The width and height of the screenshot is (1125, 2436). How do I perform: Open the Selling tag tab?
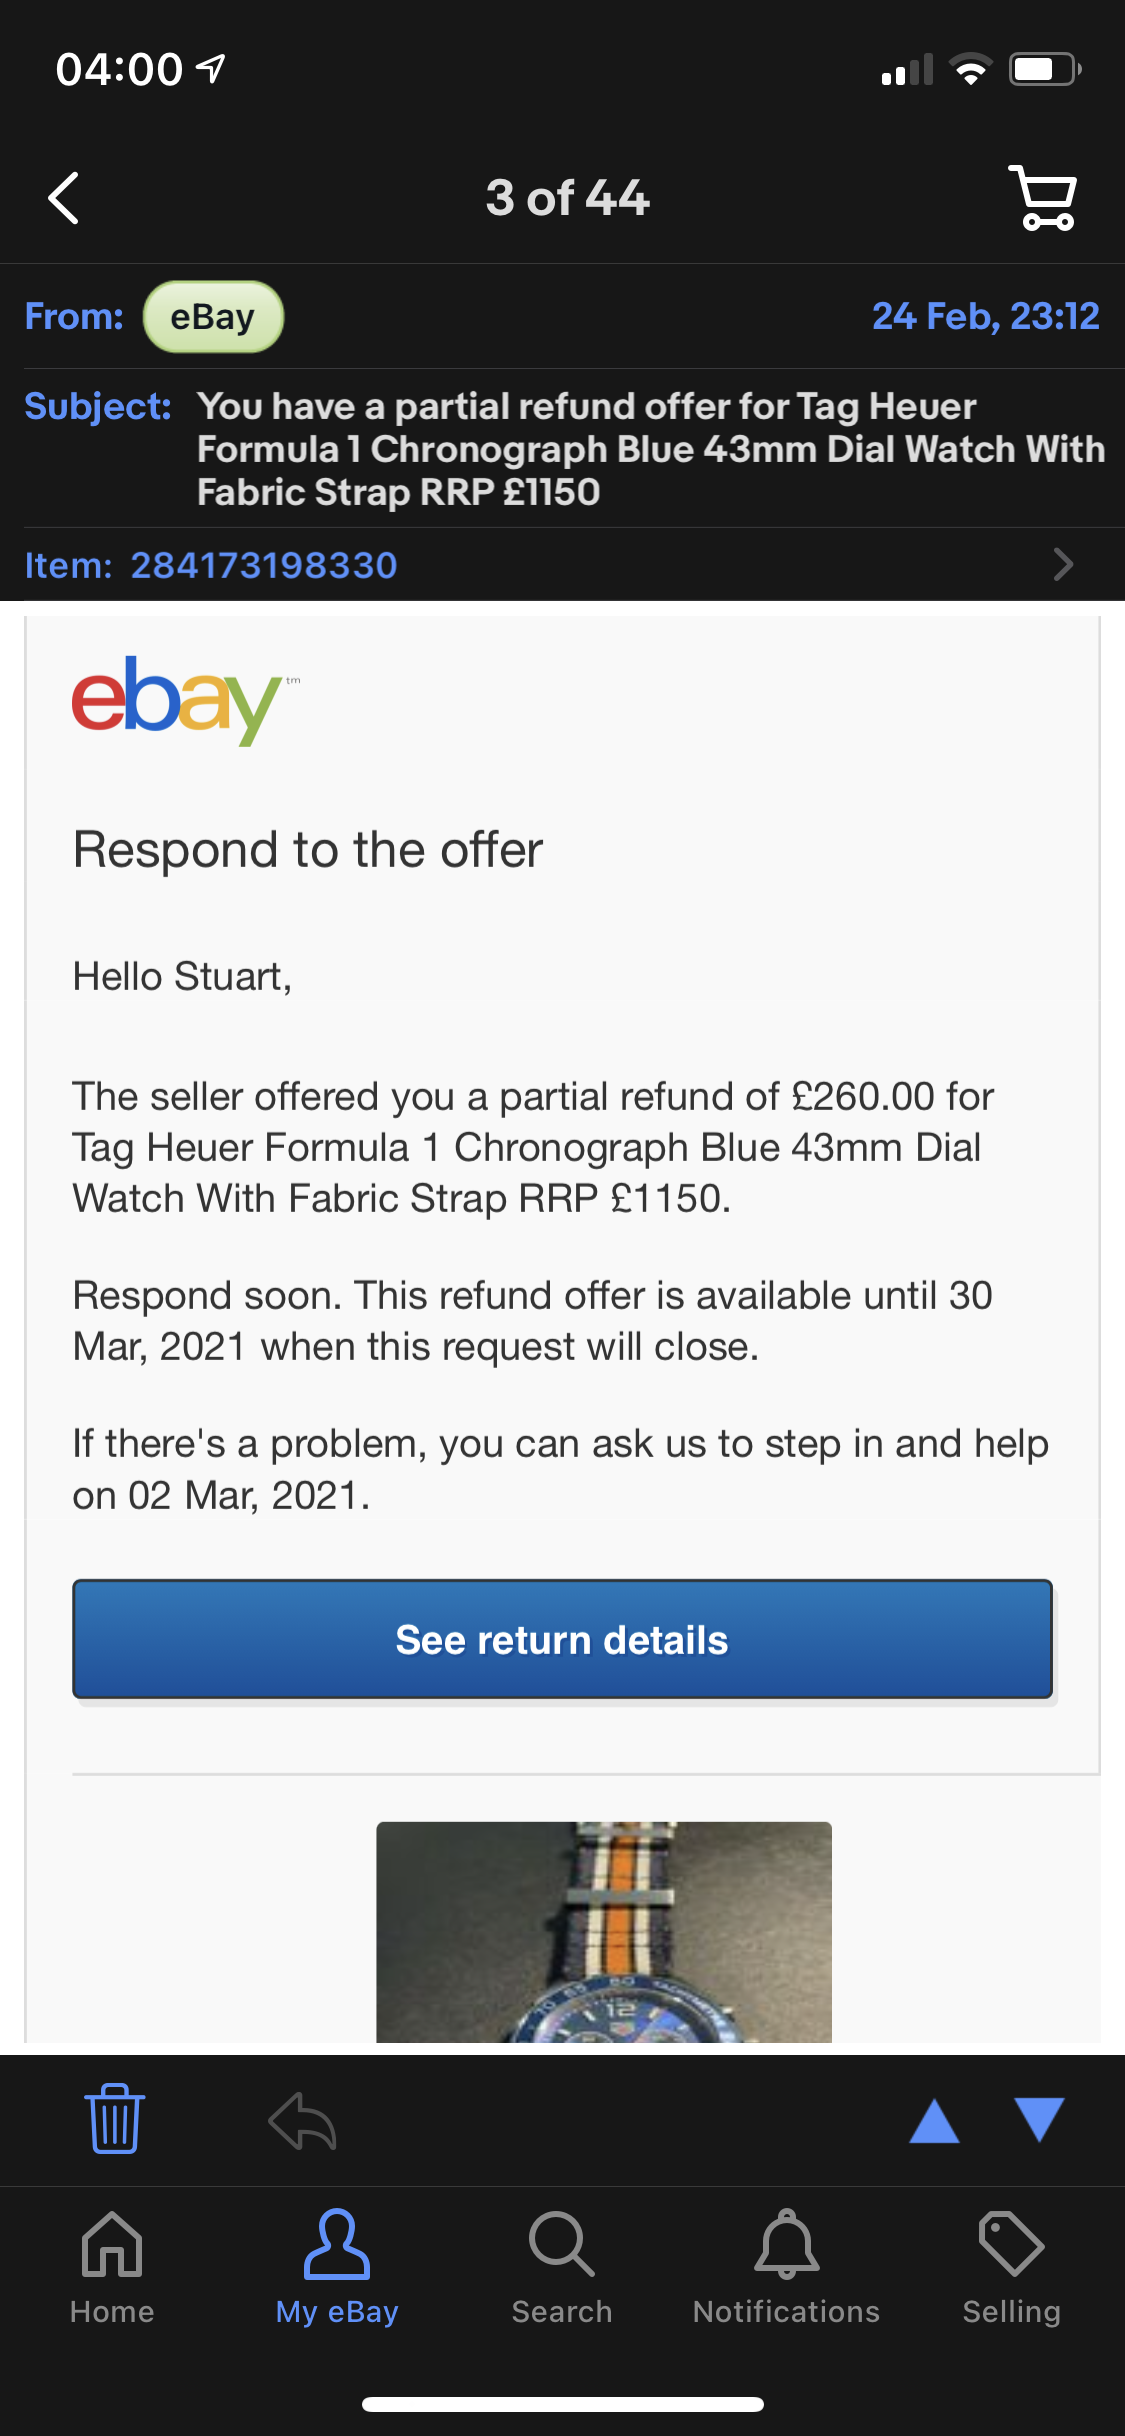point(1012,2268)
